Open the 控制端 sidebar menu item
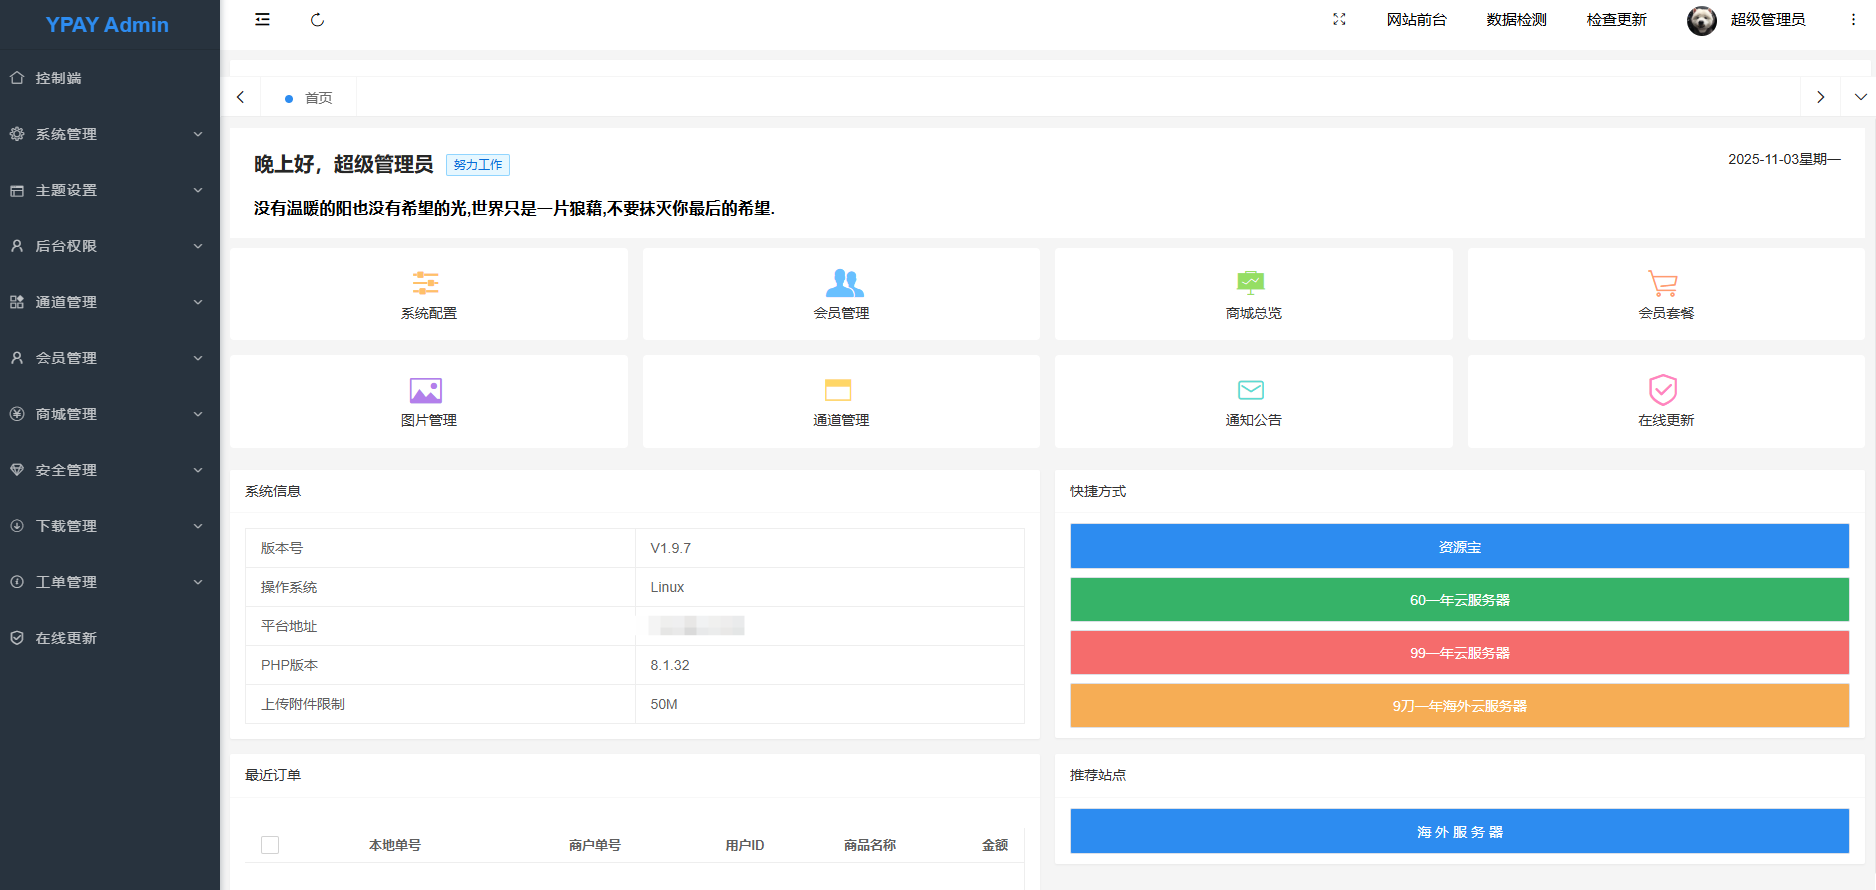Image resolution: width=1876 pixels, height=890 pixels. click(110, 78)
